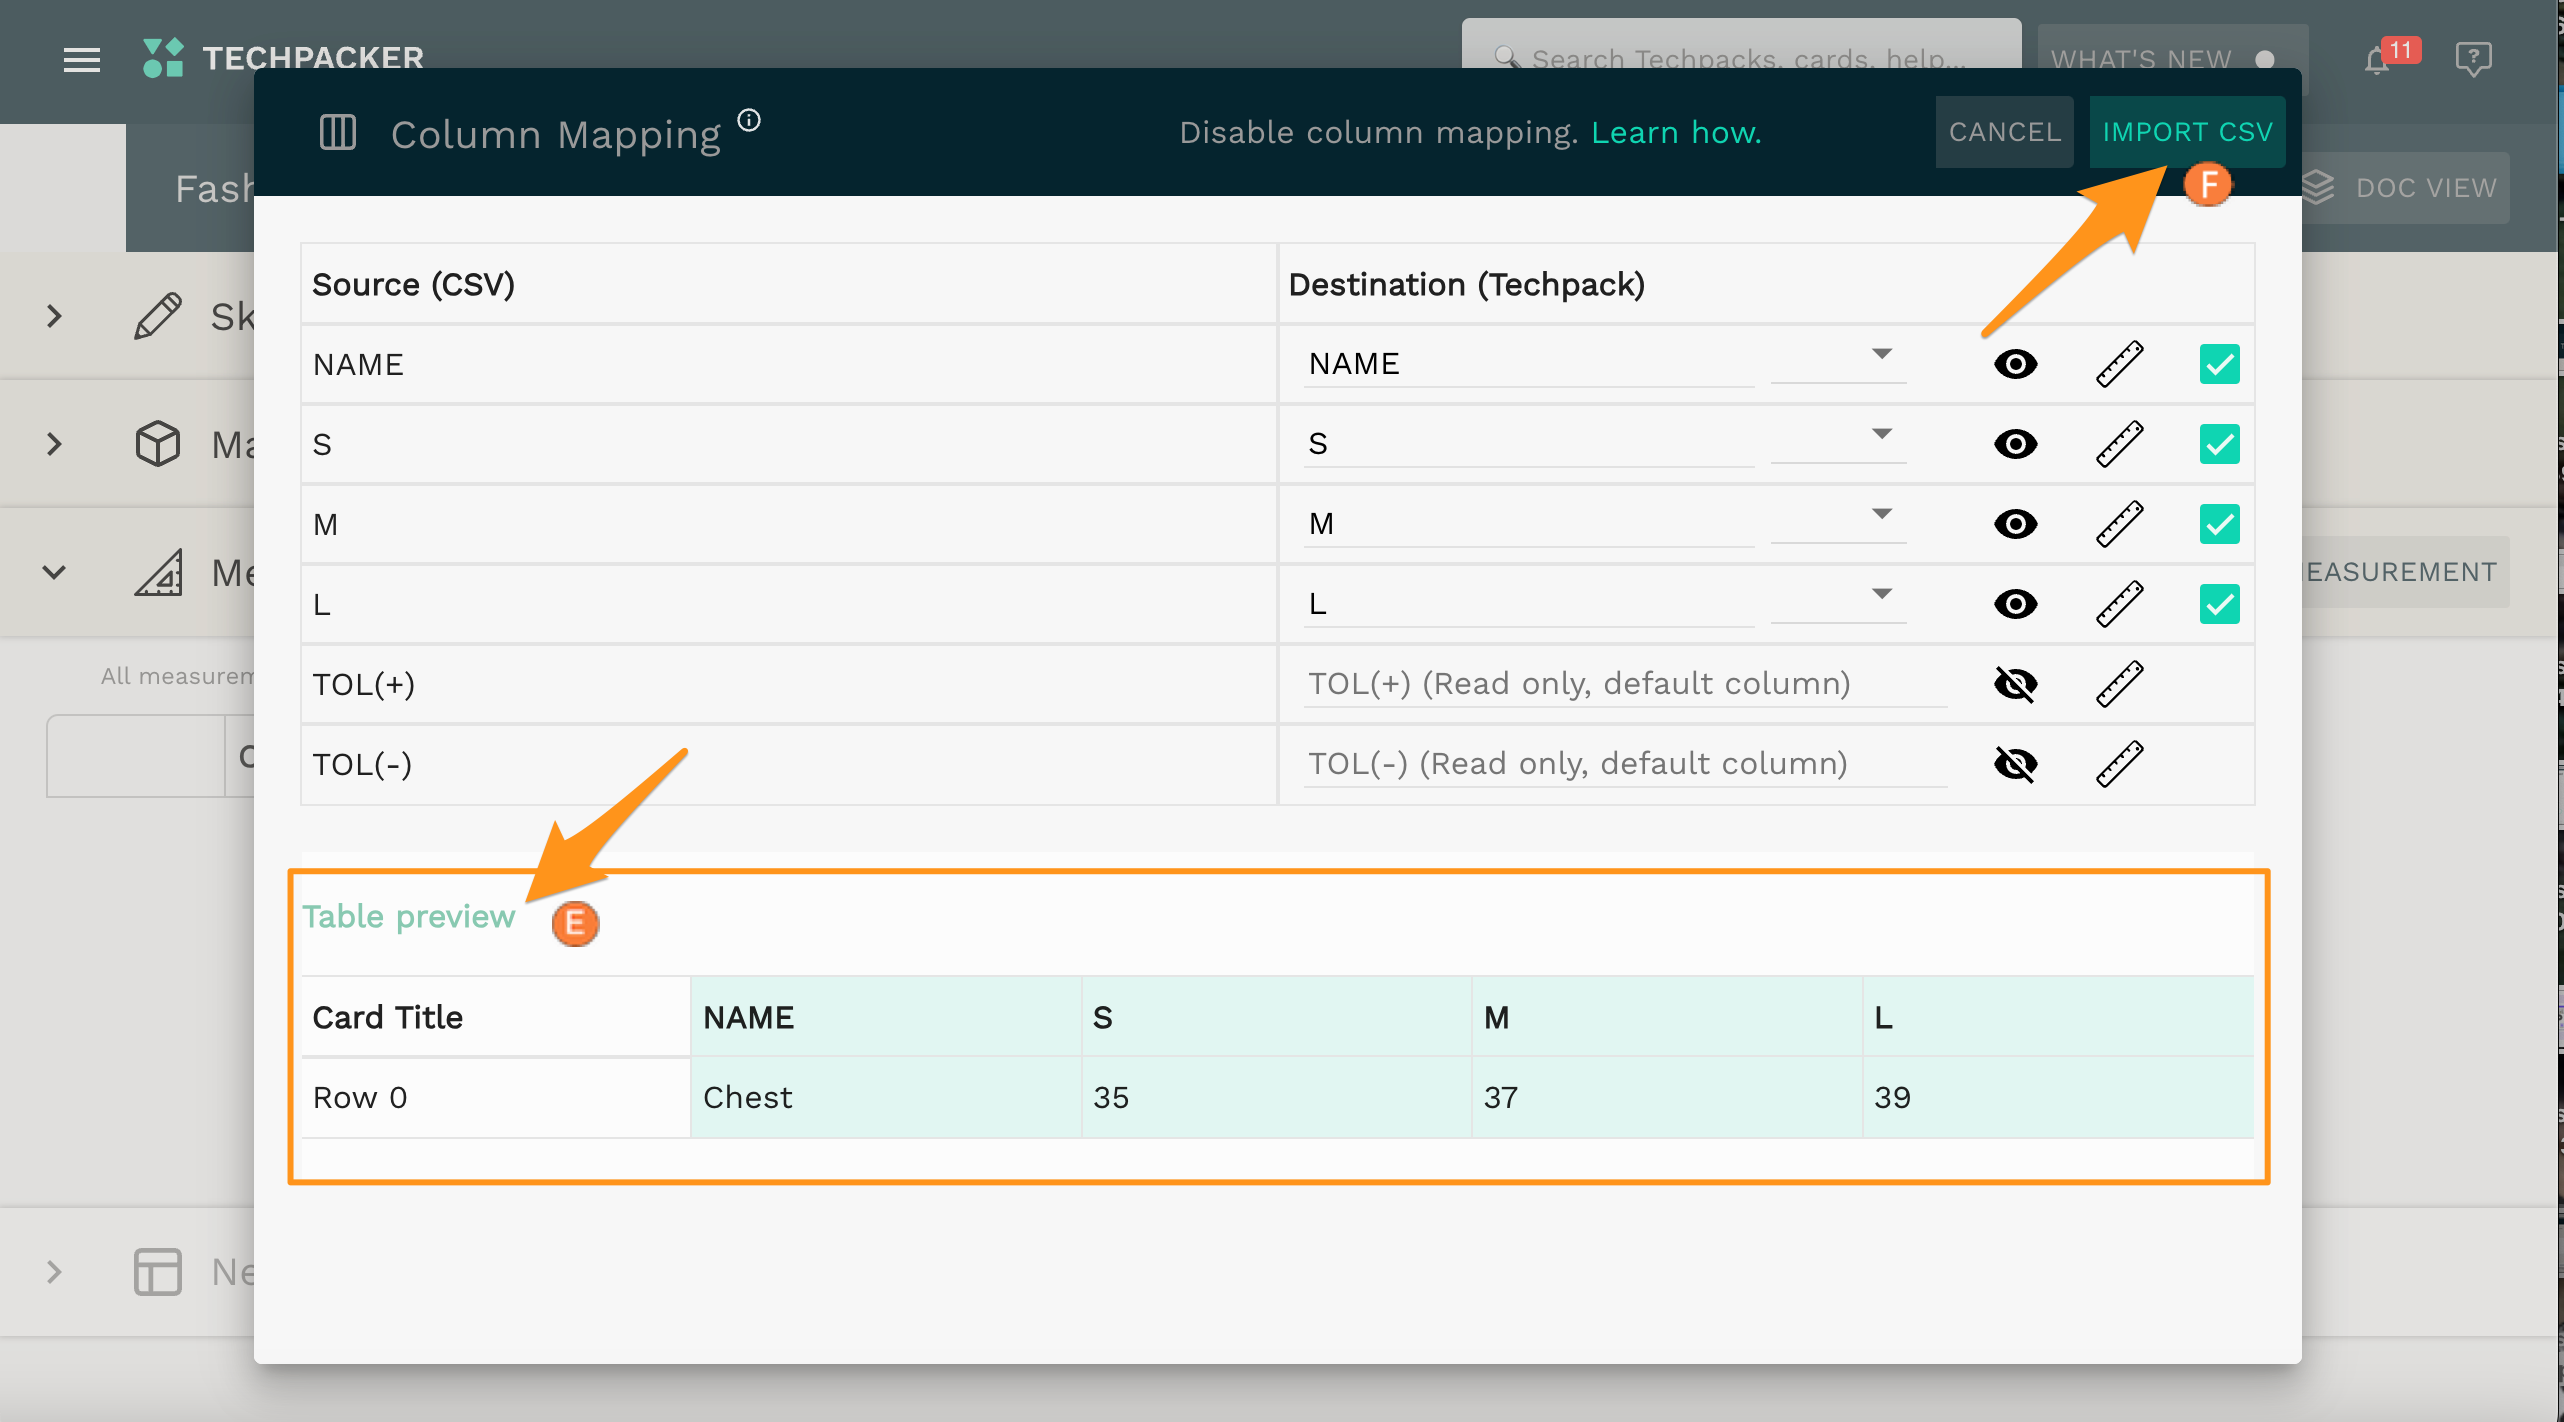
Task: Click the Import CSV button
Action: 2187,132
